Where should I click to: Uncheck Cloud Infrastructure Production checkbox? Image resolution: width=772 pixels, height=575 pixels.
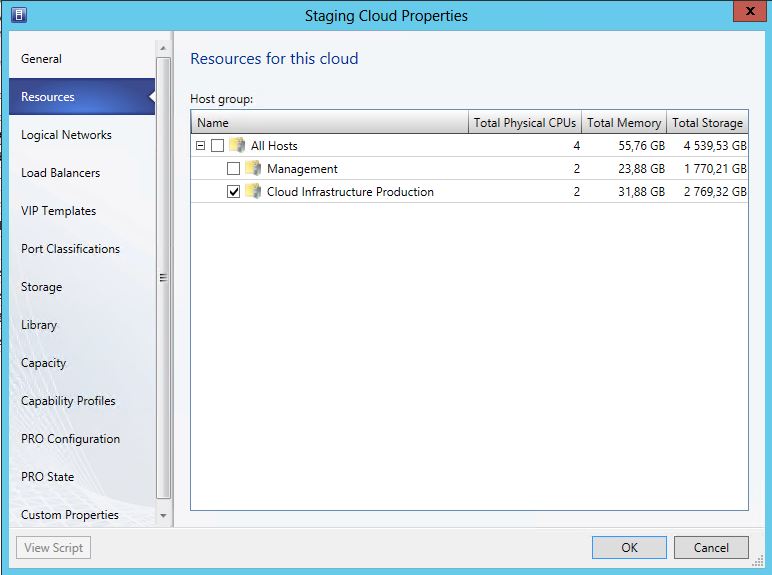[x=234, y=192]
